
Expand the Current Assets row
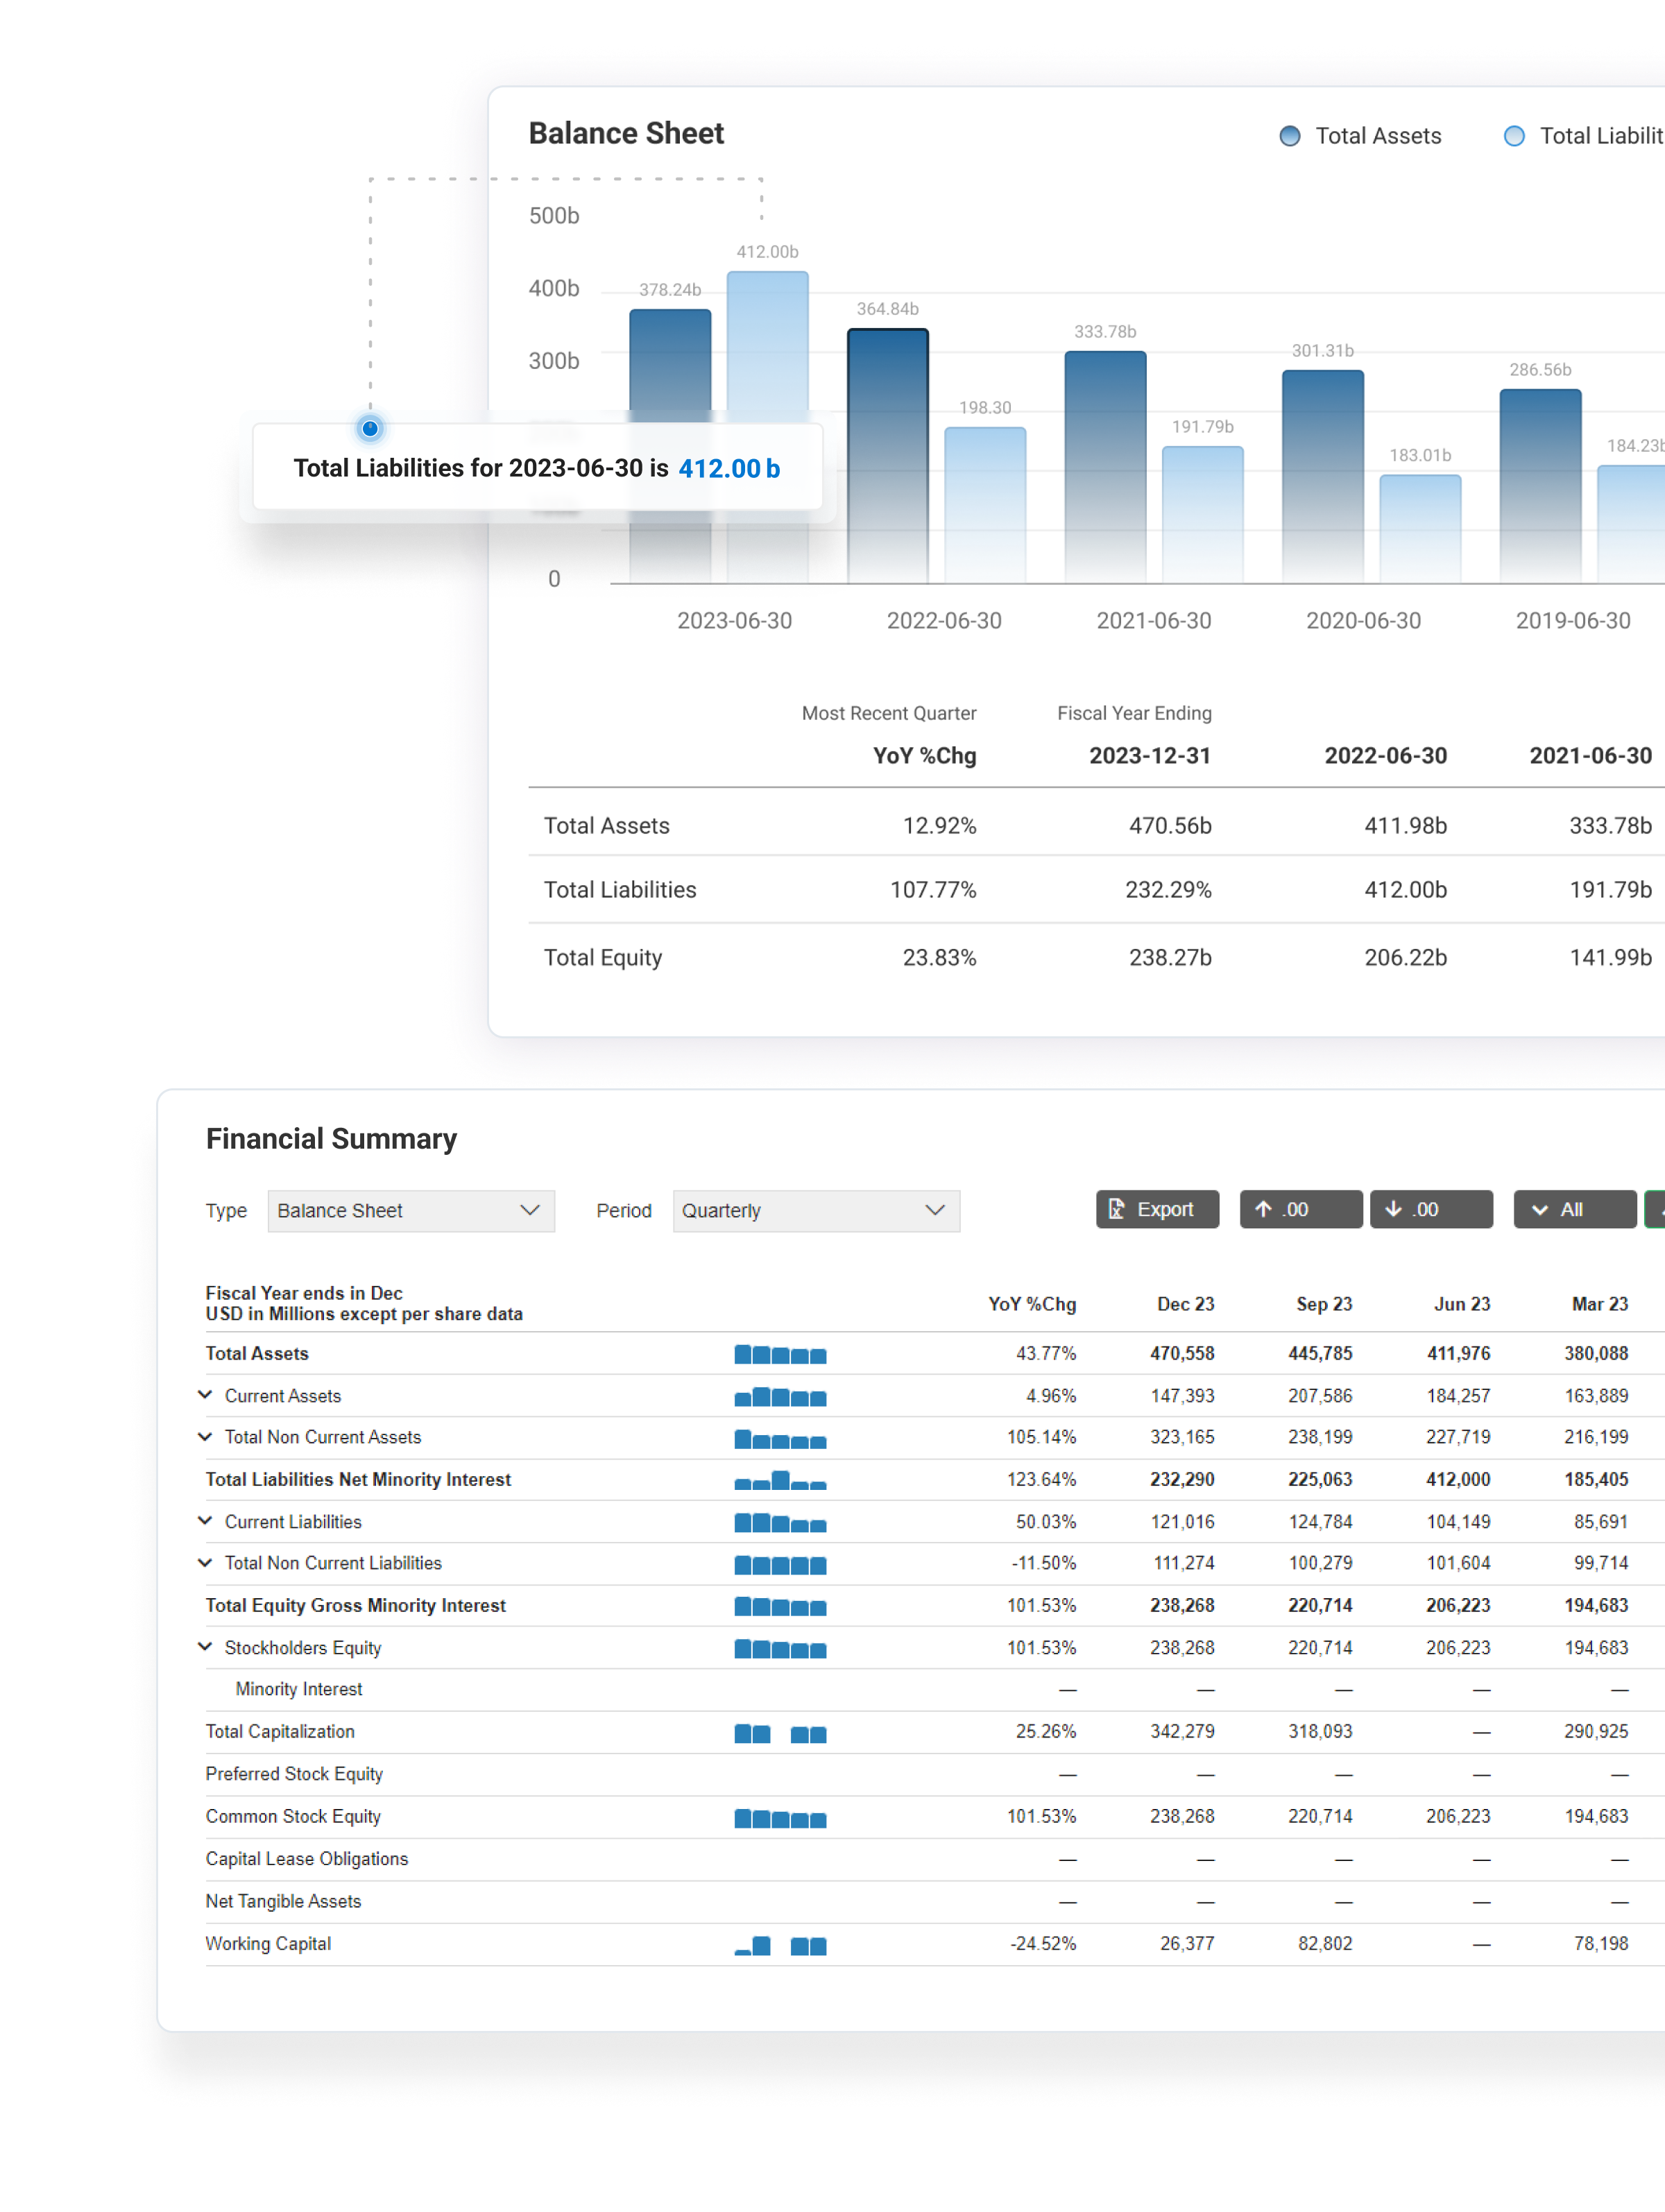coord(205,1394)
